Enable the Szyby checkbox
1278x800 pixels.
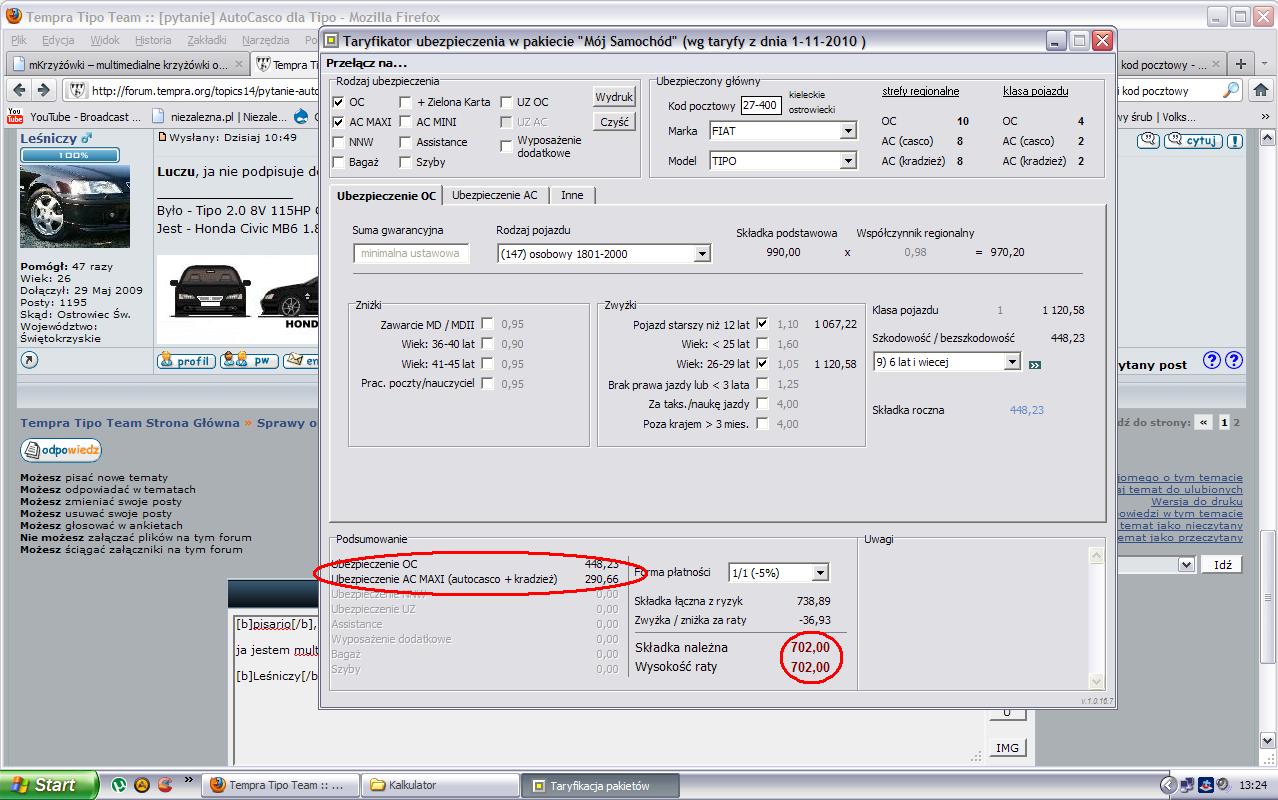coord(405,162)
